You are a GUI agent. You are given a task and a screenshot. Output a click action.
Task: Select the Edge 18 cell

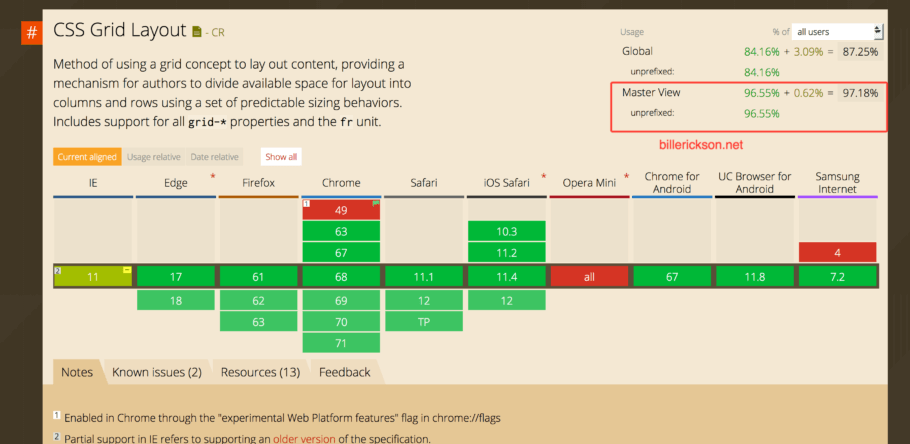(176, 300)
